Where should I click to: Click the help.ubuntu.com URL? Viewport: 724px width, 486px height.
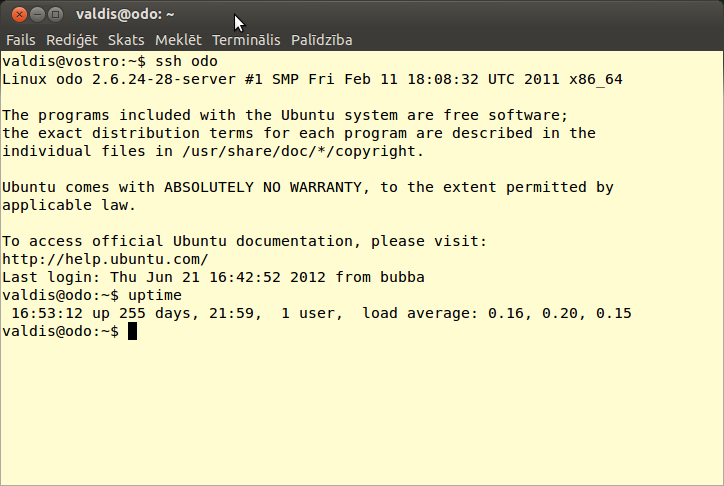[105, 259]
